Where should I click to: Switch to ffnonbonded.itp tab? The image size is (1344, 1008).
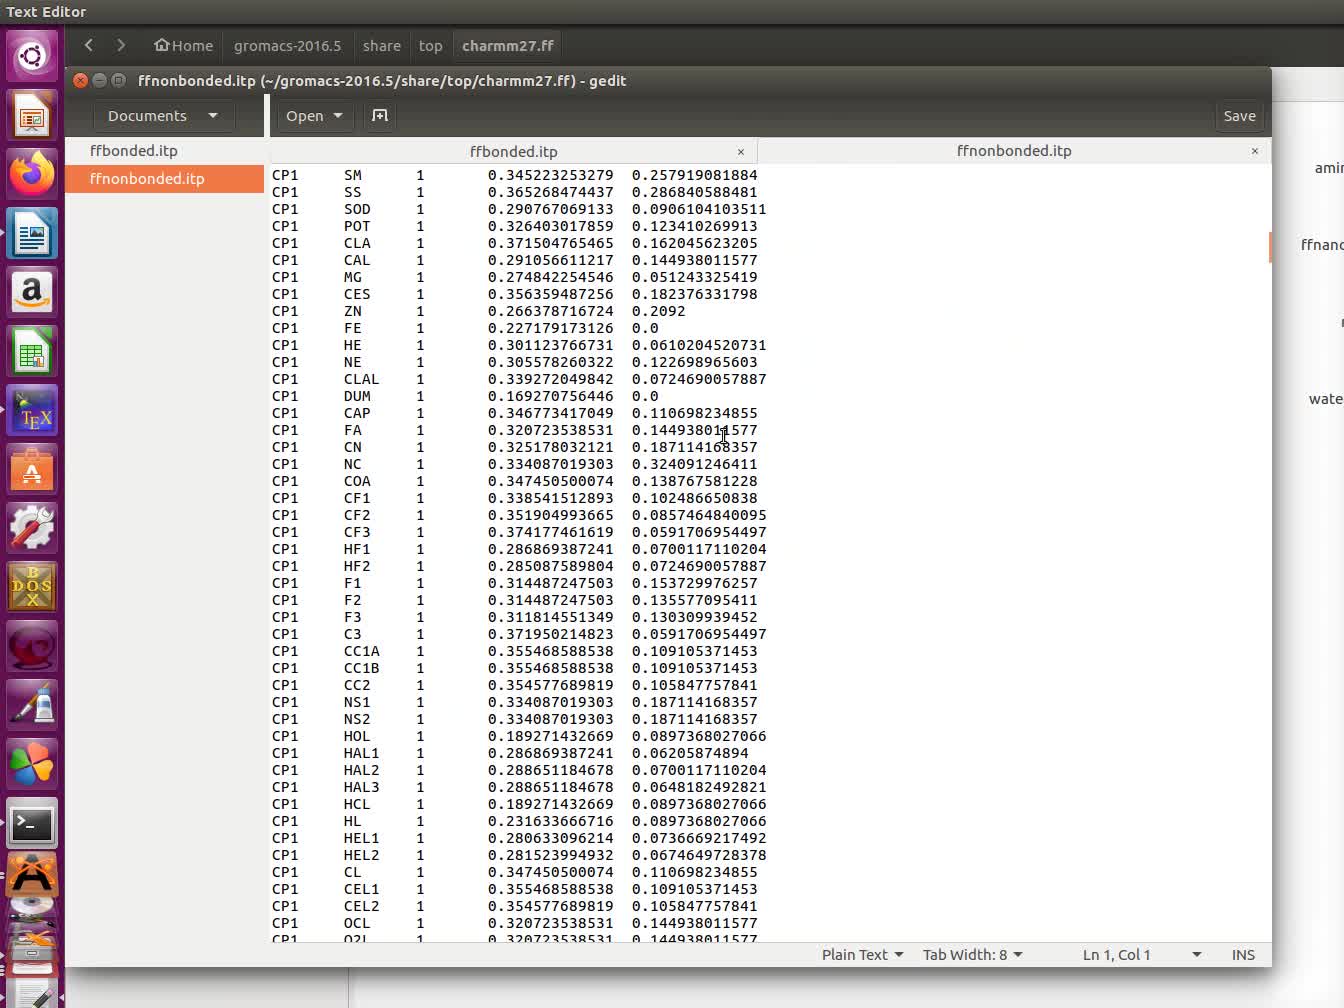1014,151
